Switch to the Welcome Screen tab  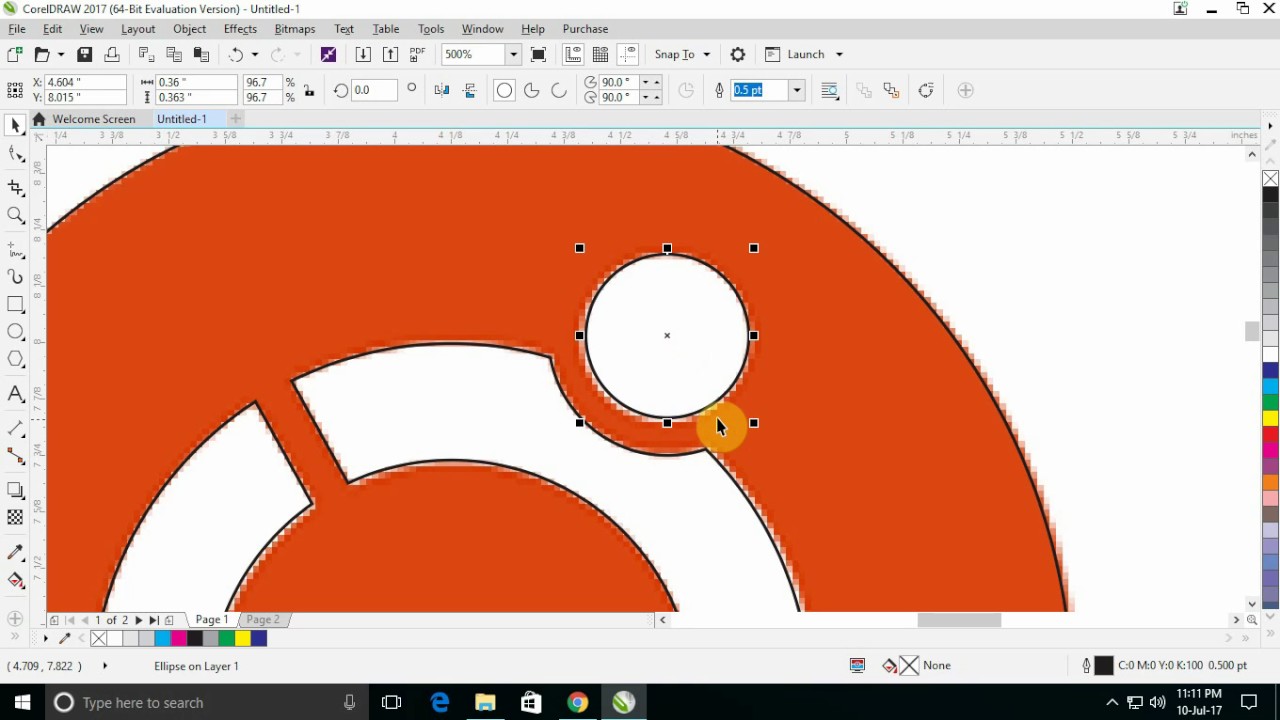coord(94,119)
